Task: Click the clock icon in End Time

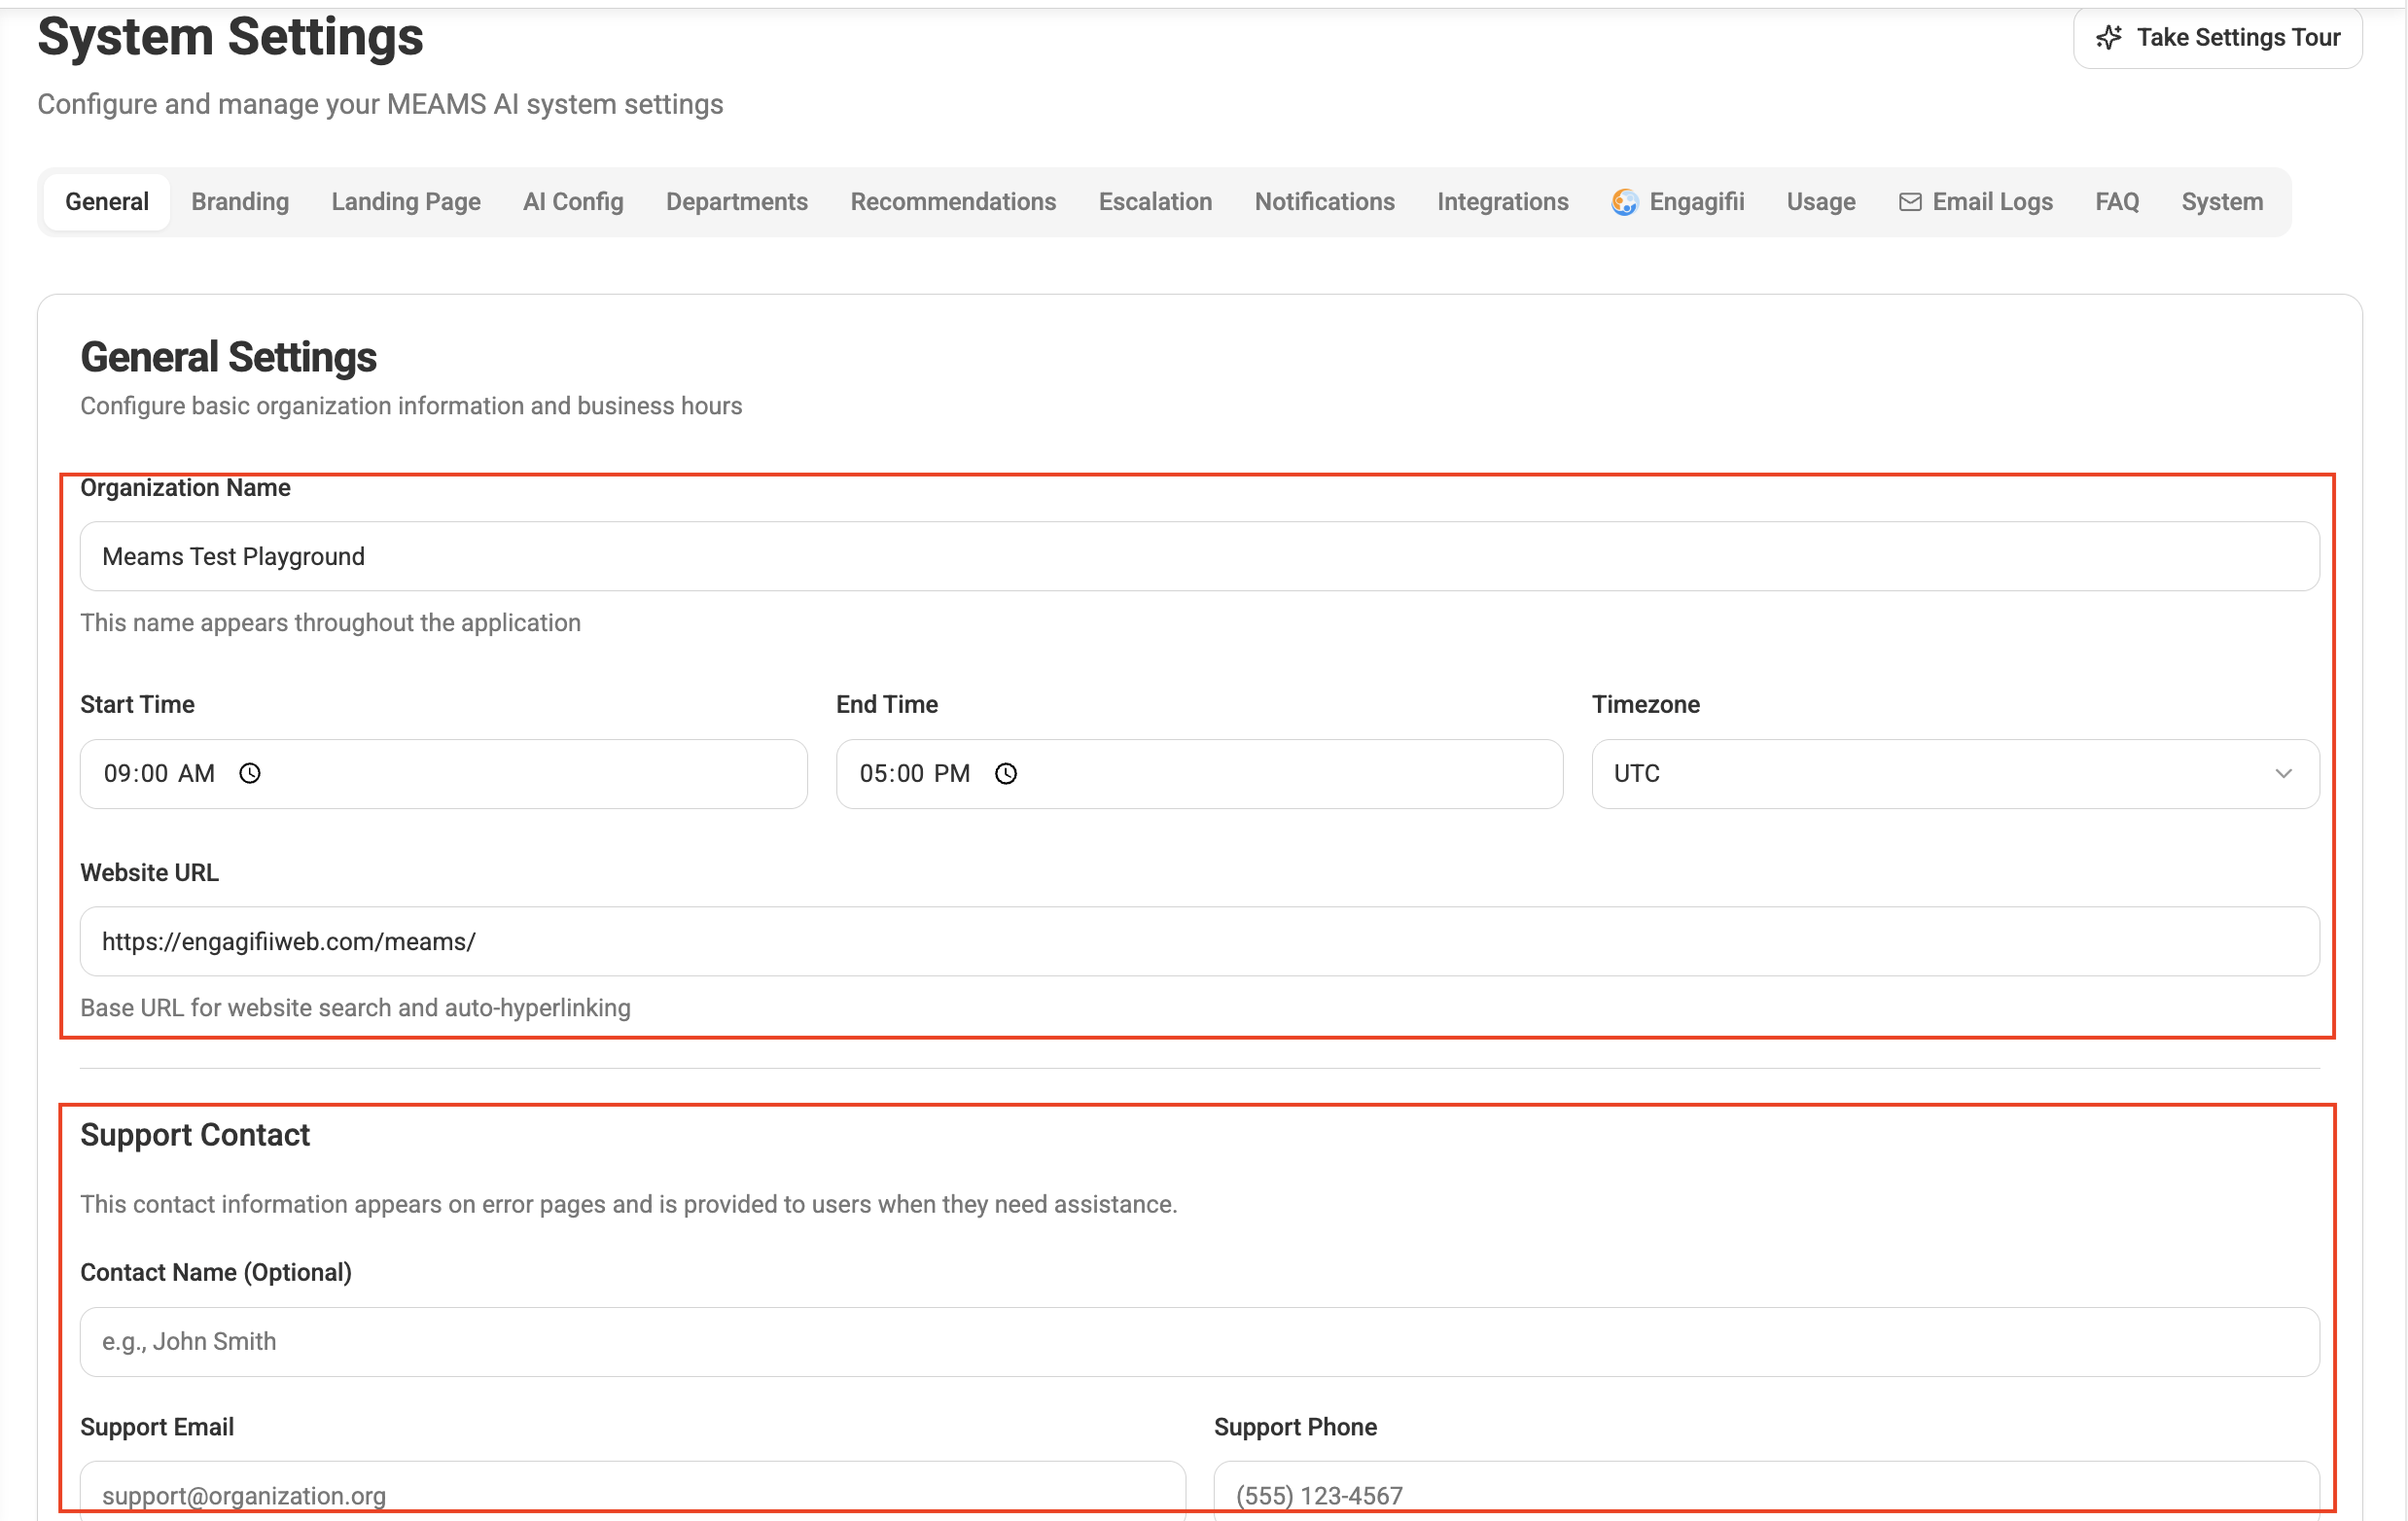Action: click(1006, 773)
